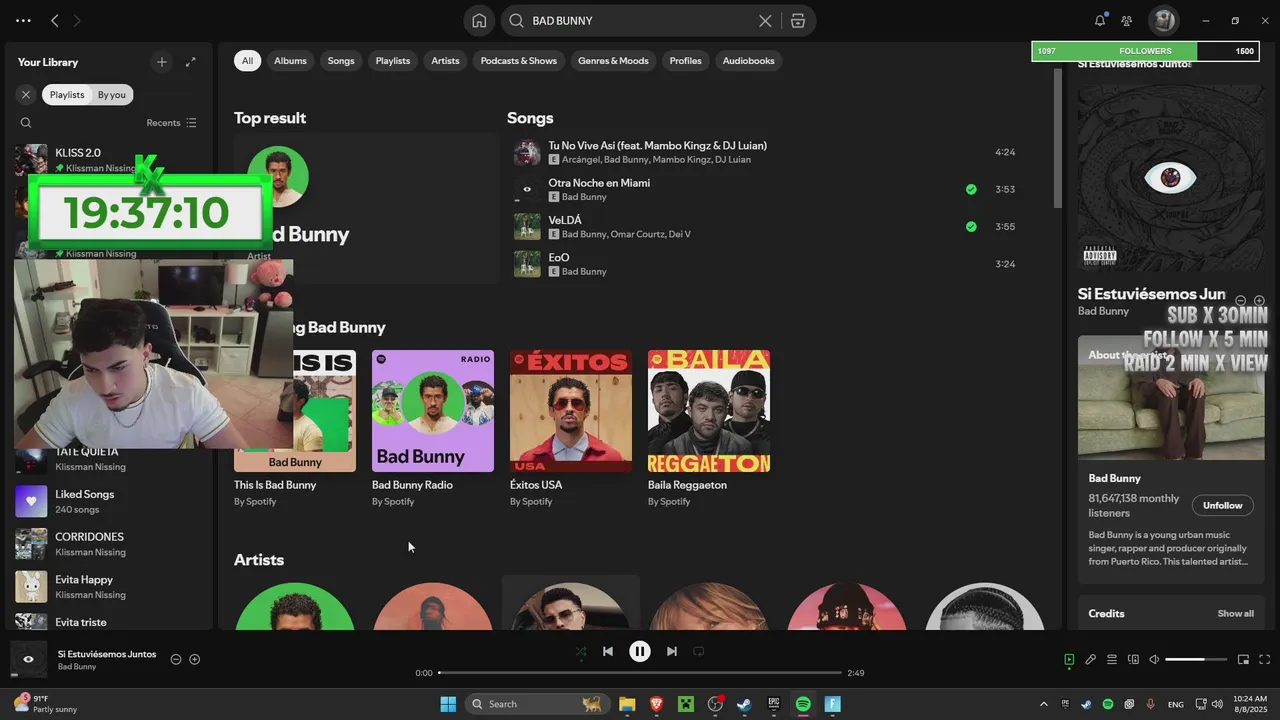Open the play queue icon
Screen dimensions: 1280x720
1112,660
